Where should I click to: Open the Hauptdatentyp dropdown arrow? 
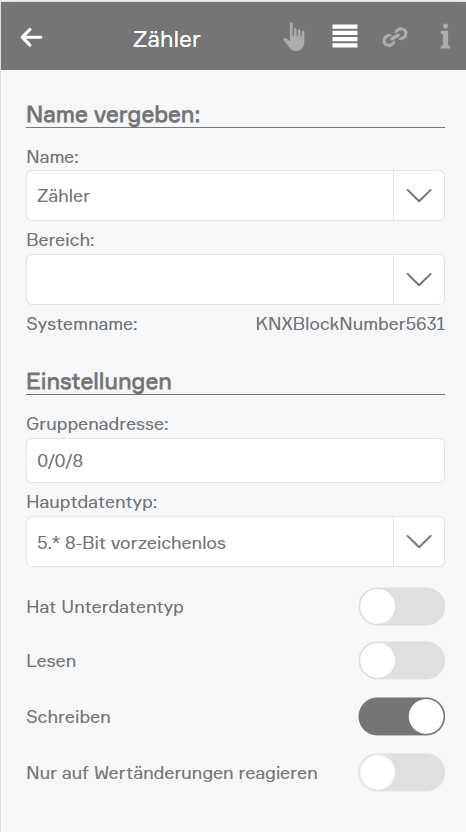pyautogui.click(x=419, y=541)
